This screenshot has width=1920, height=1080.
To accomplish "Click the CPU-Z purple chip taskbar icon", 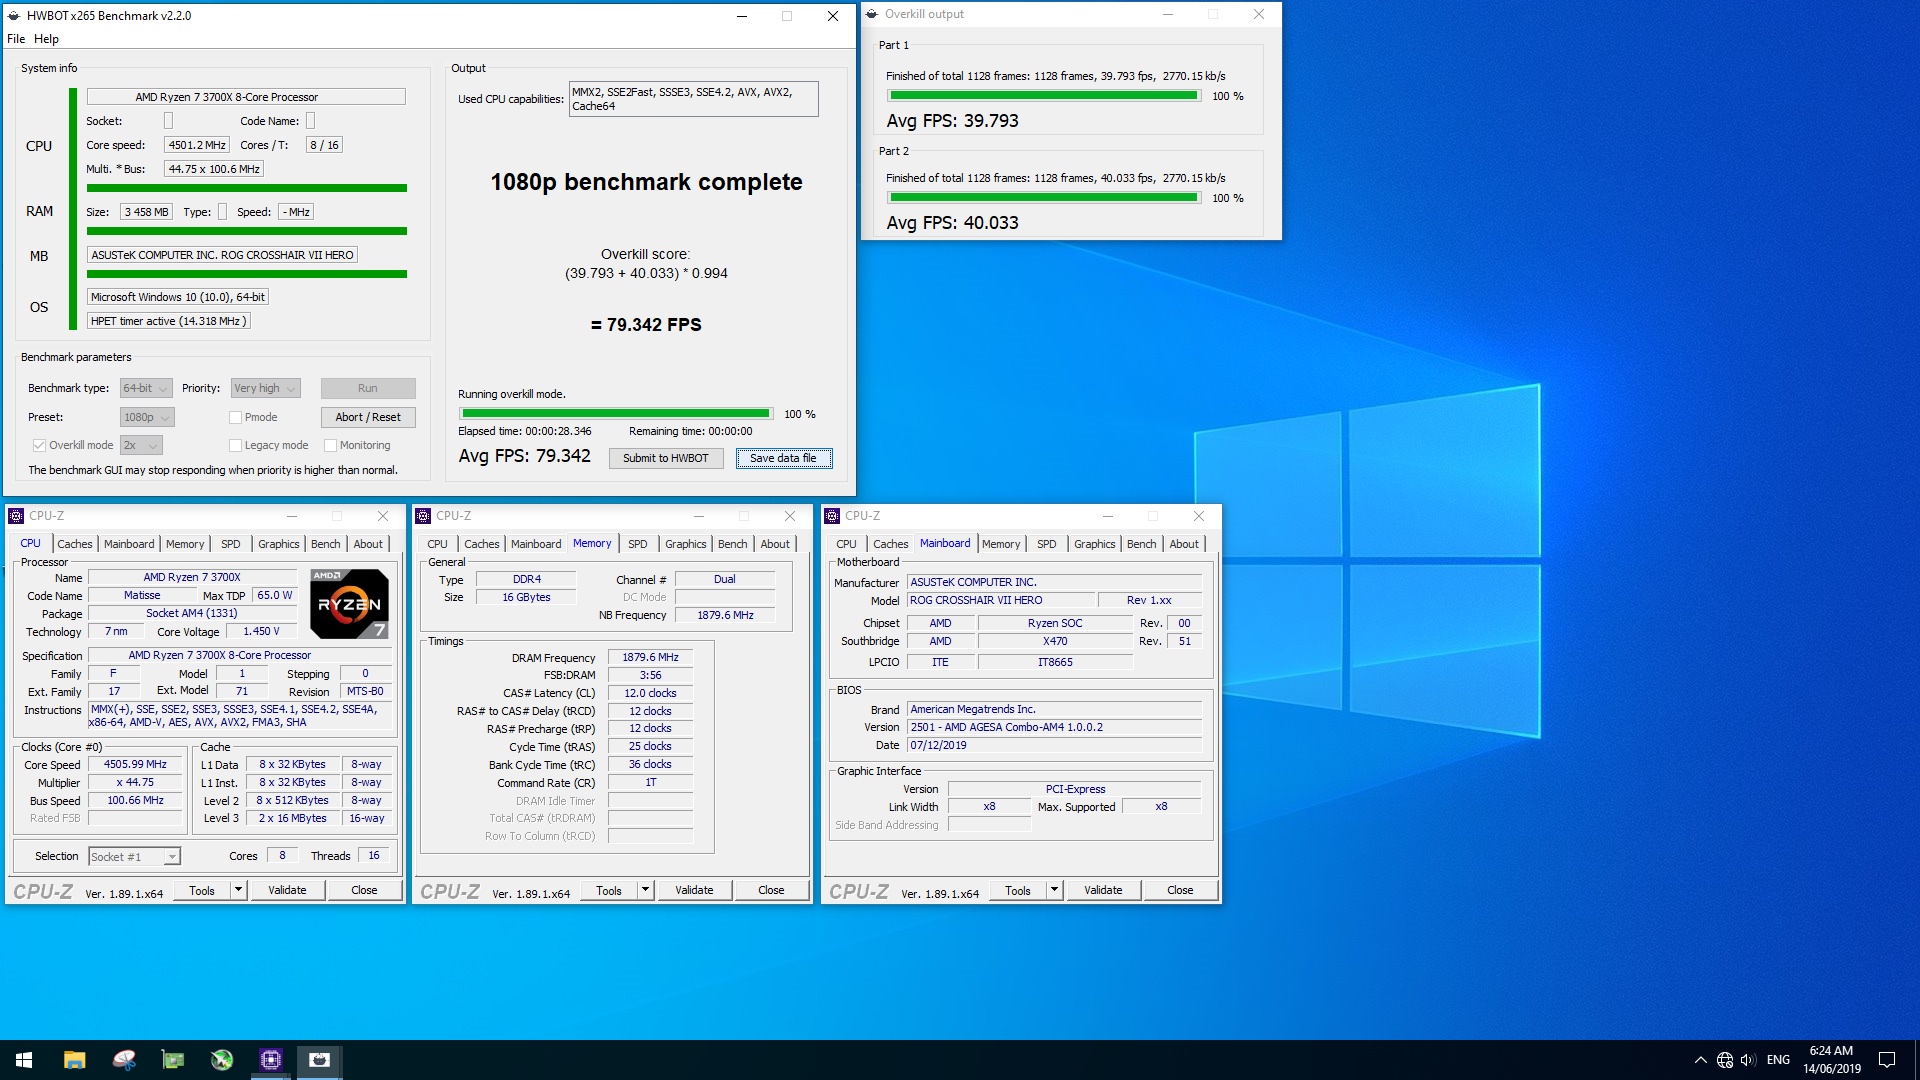I will (x=270, y=1060).
